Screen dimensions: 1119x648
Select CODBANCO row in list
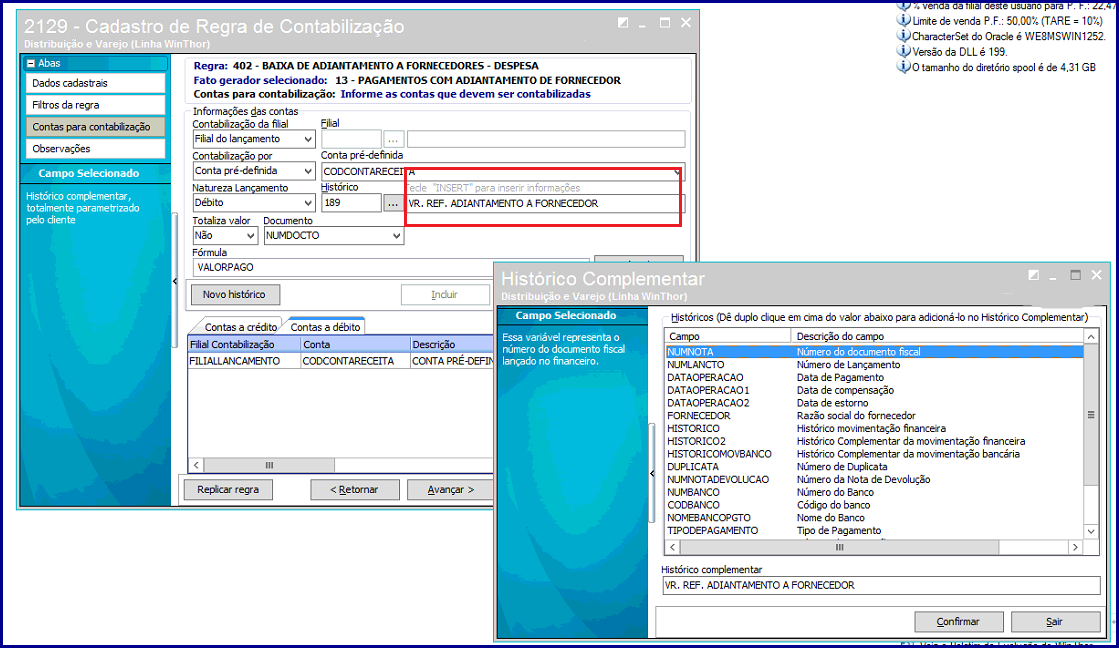[x=874, y=505]
